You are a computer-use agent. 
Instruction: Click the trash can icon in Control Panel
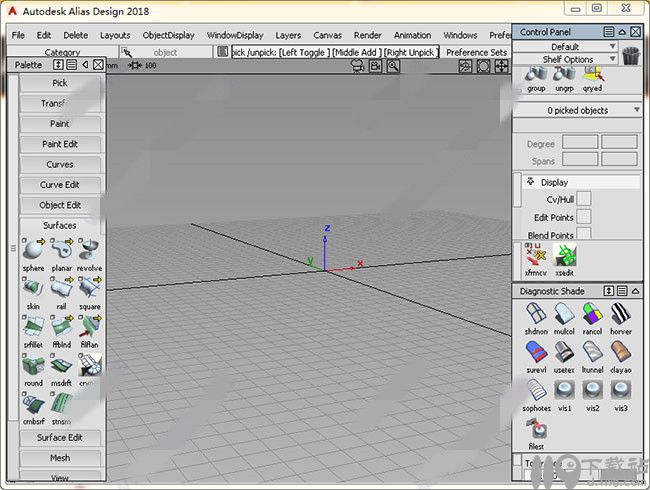tap(631, 56)
